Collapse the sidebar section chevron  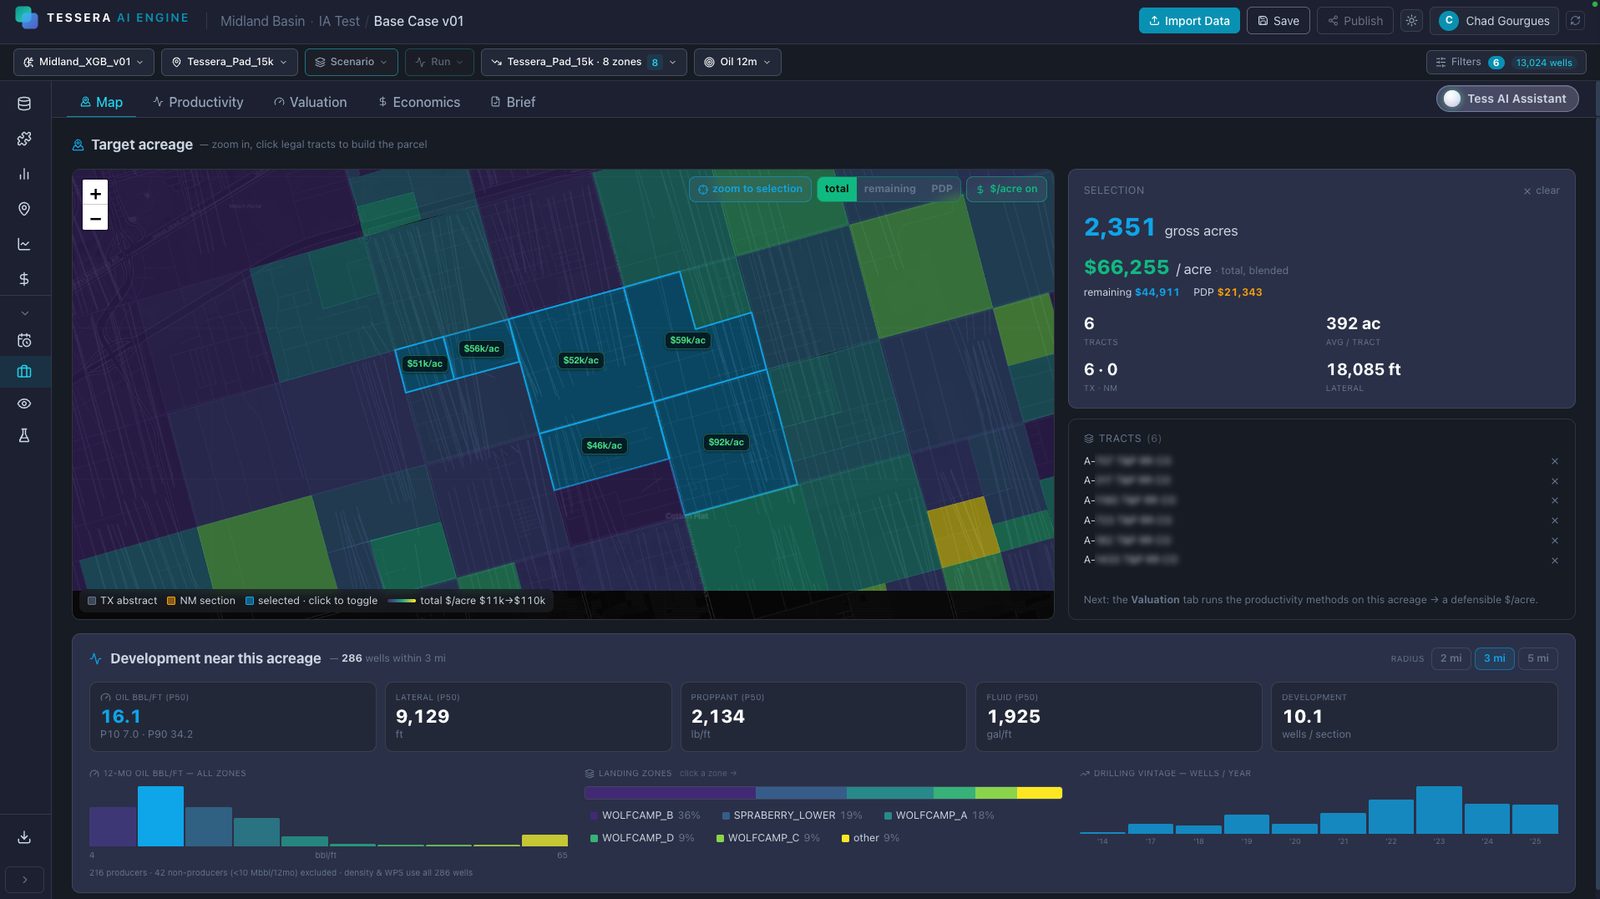(x=24, y=313)
